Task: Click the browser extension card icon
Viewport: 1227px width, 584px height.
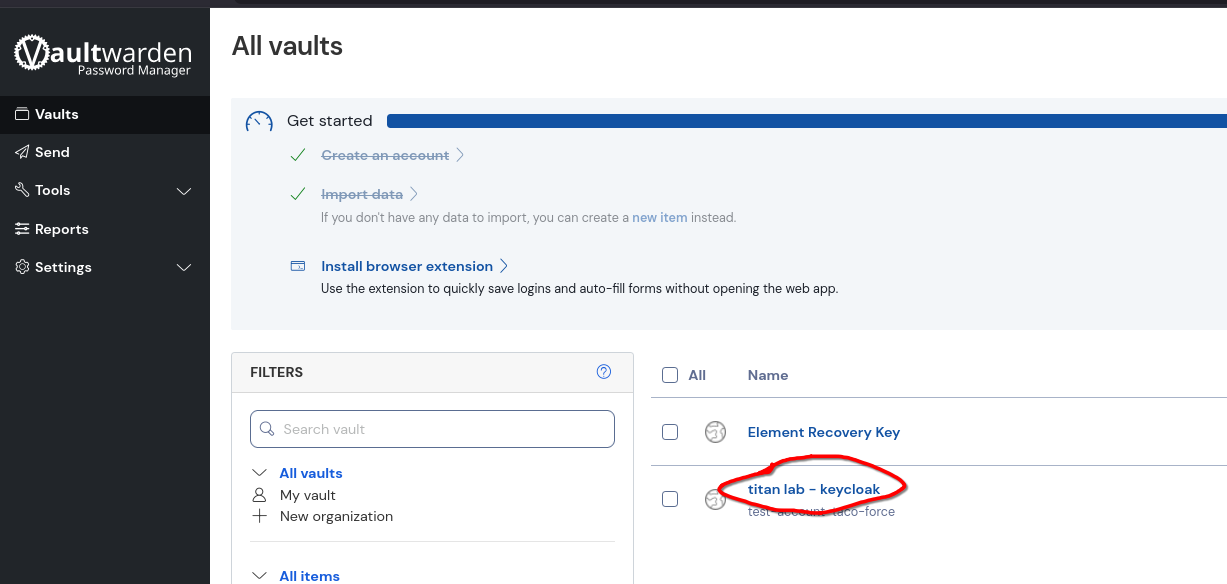Action: (x=298, y=266)
